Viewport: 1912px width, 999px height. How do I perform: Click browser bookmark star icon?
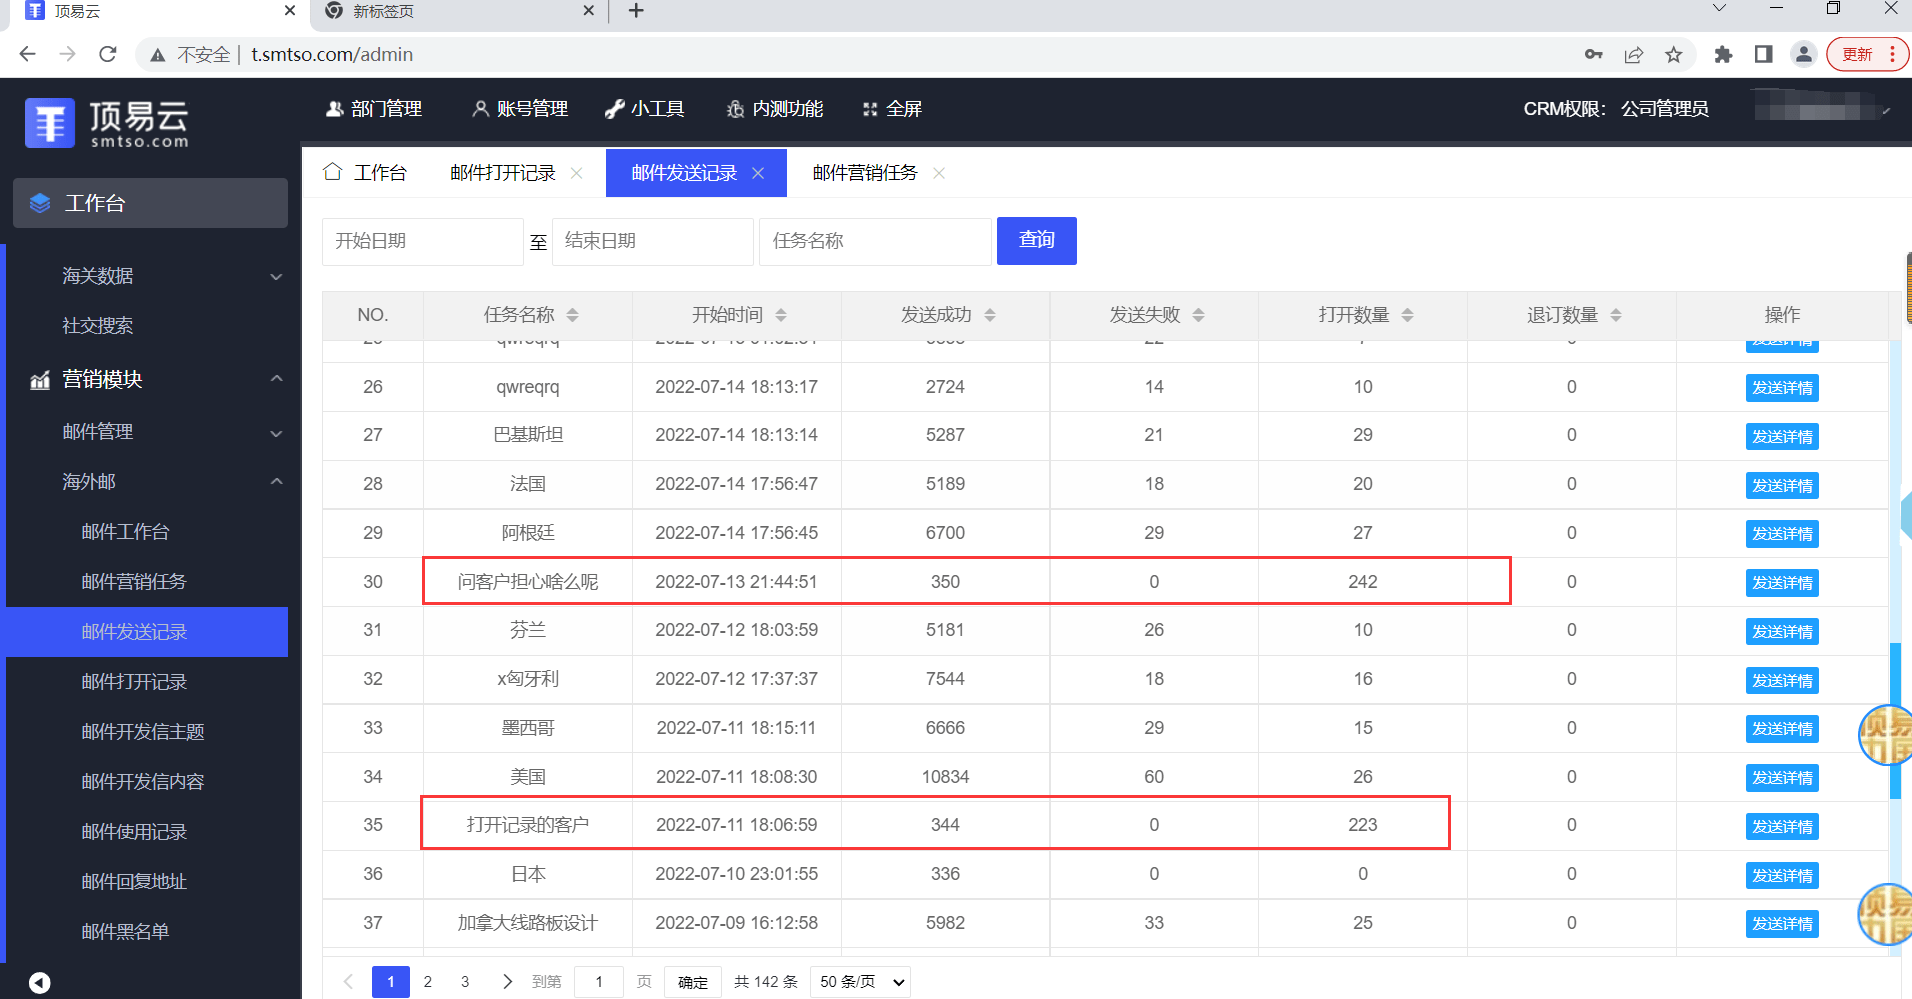[1674, 55]
